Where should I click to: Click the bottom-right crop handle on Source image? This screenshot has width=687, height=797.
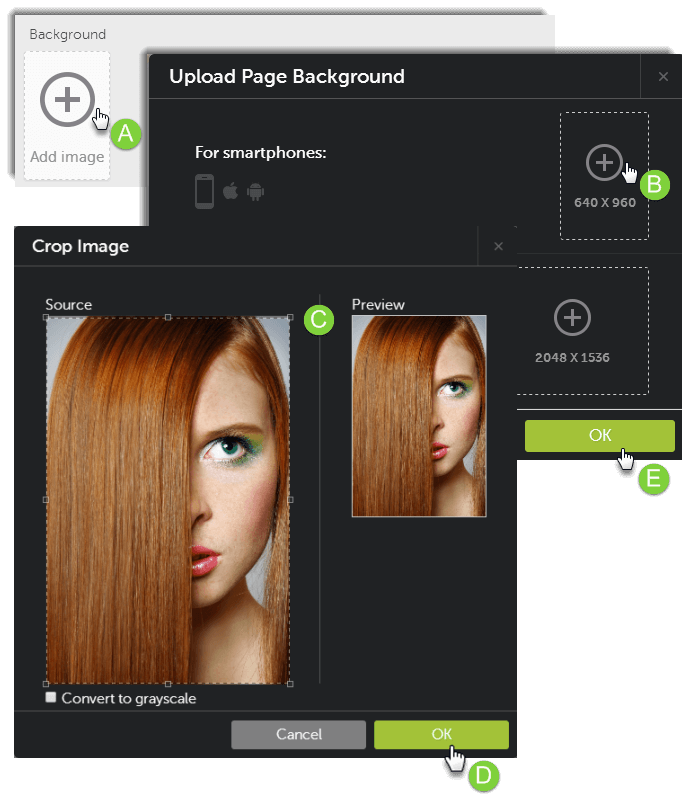tap(290, 683)
